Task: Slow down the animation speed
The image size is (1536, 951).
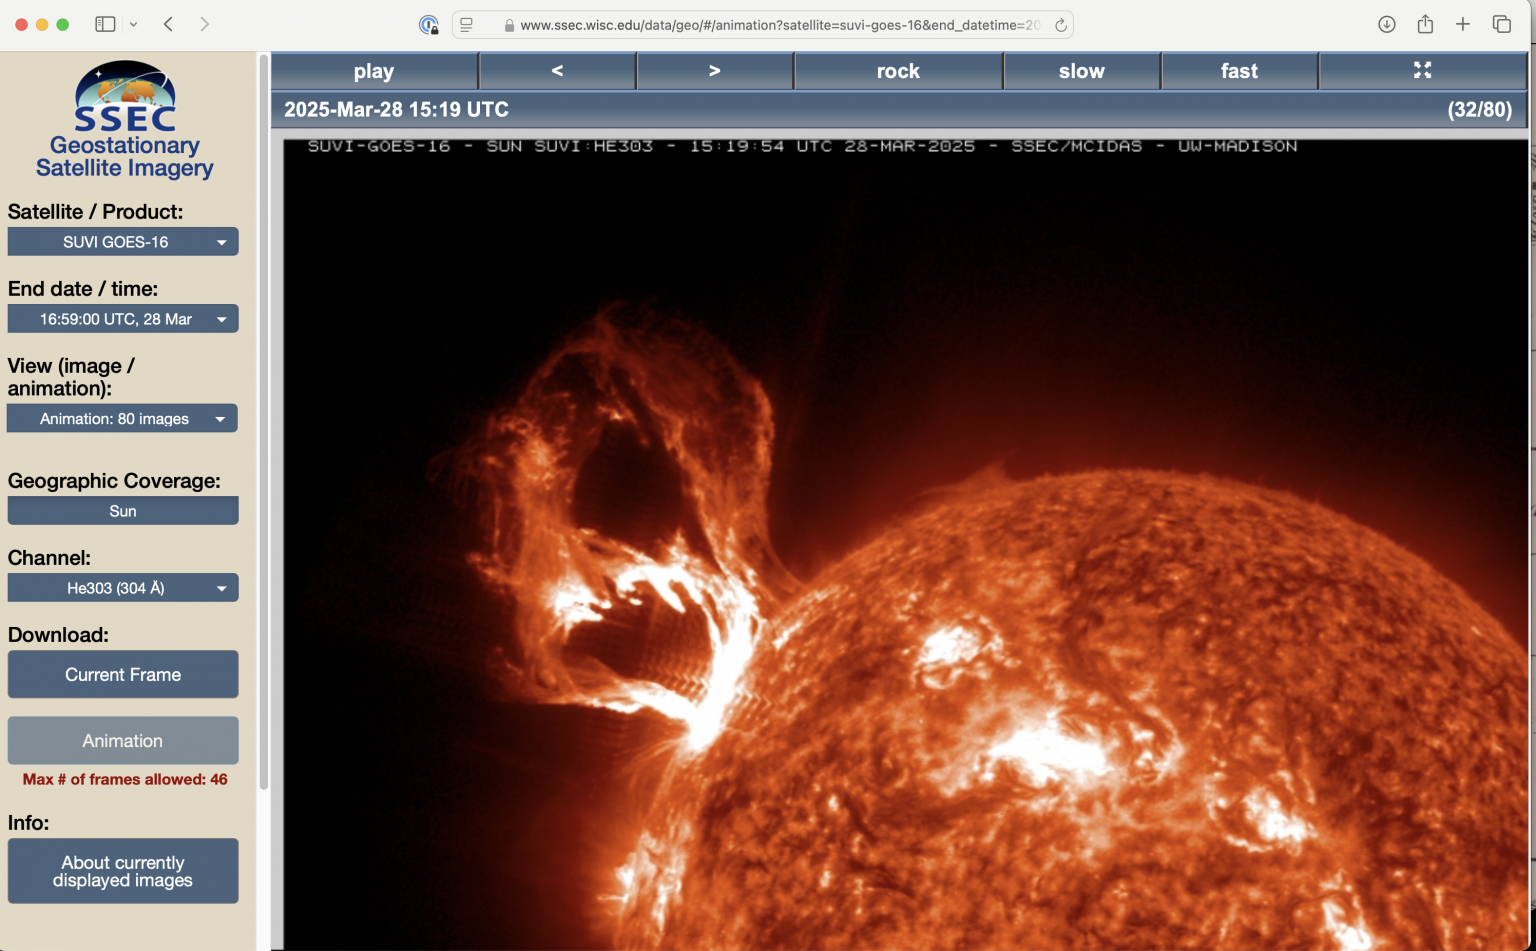Action: click(1082, 71)
